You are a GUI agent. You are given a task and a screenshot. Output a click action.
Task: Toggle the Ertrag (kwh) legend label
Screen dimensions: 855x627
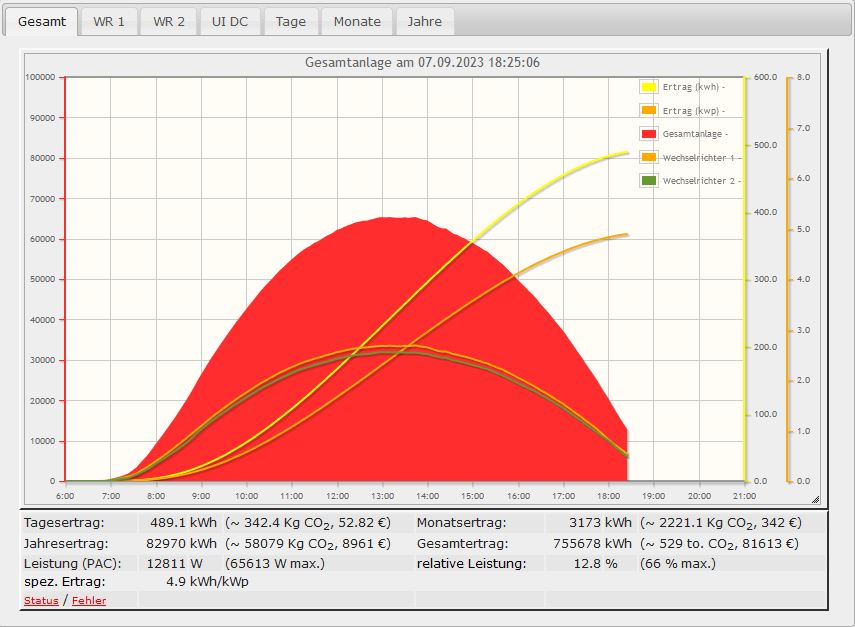692,87
